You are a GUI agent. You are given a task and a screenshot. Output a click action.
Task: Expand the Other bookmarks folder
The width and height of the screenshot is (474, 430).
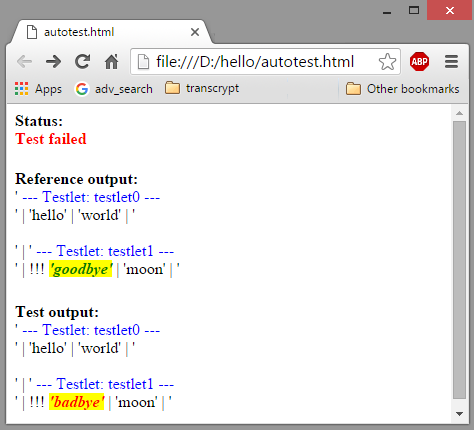click(402, 89)
